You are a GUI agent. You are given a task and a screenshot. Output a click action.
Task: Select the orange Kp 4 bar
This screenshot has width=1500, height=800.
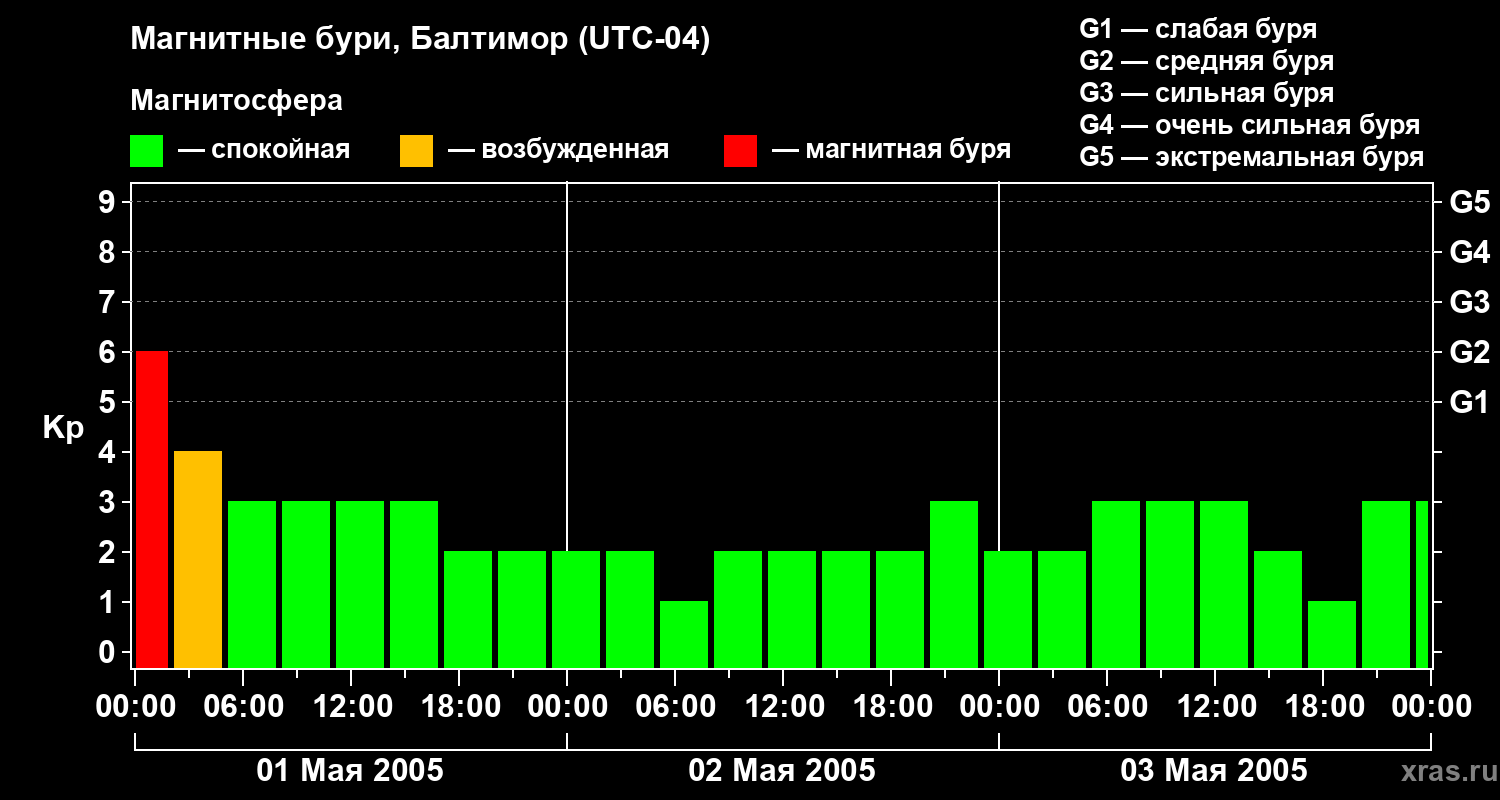point(198,559)
